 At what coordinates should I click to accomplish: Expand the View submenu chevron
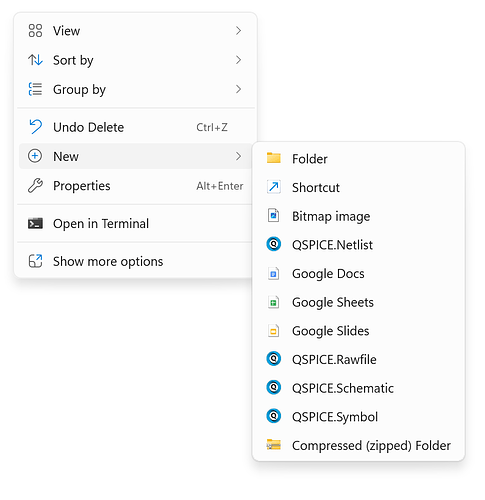click(238, 31)
